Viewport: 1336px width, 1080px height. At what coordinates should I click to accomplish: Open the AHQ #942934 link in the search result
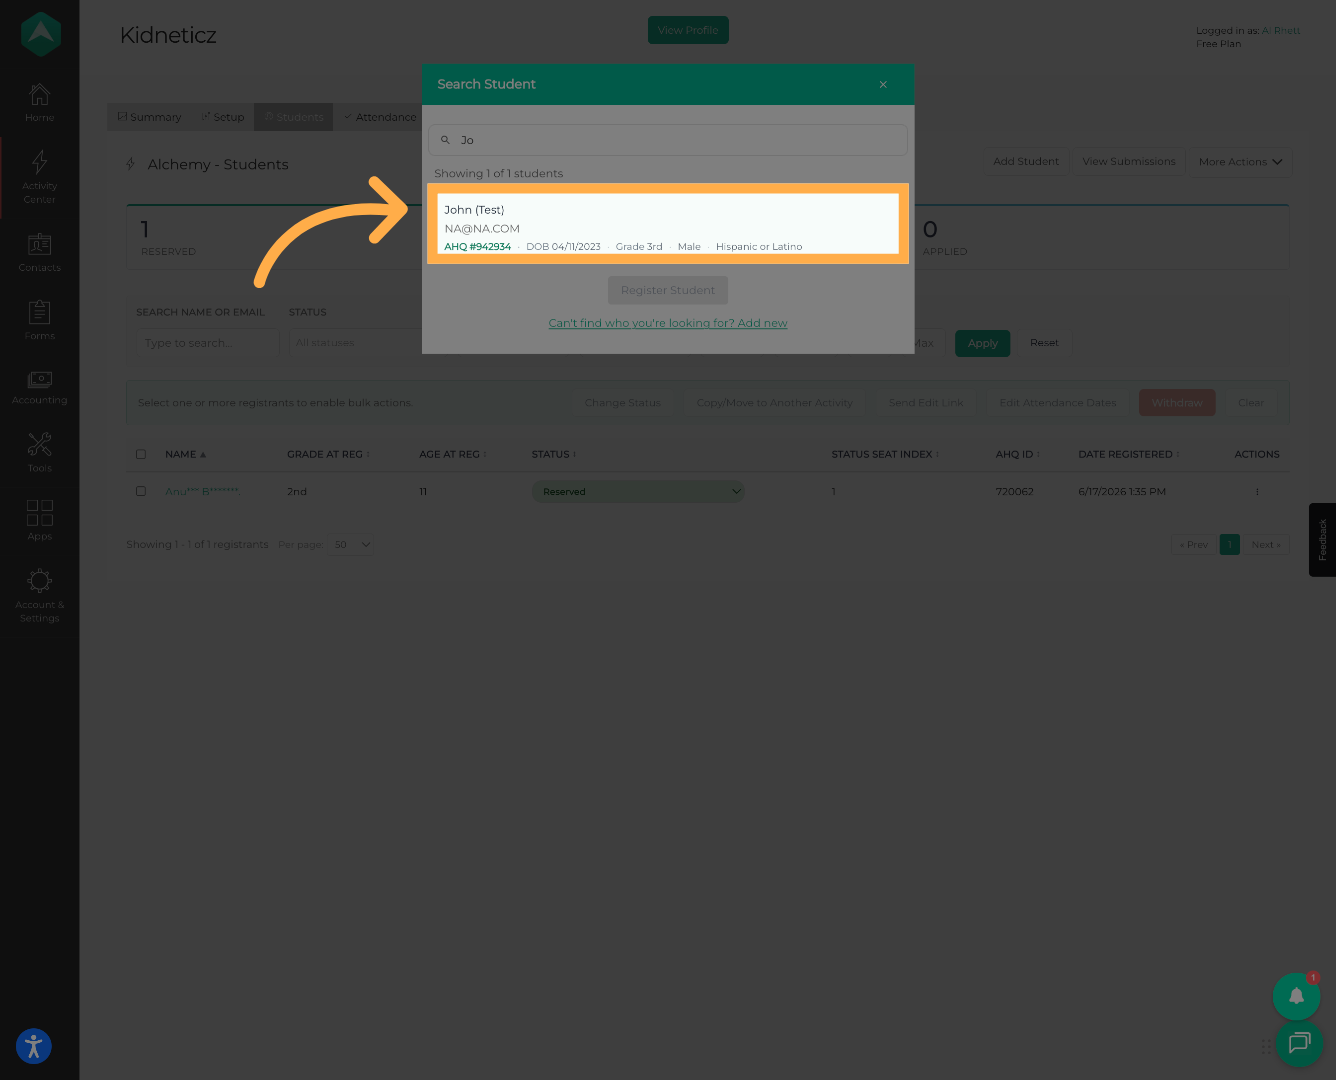[478, 247]
